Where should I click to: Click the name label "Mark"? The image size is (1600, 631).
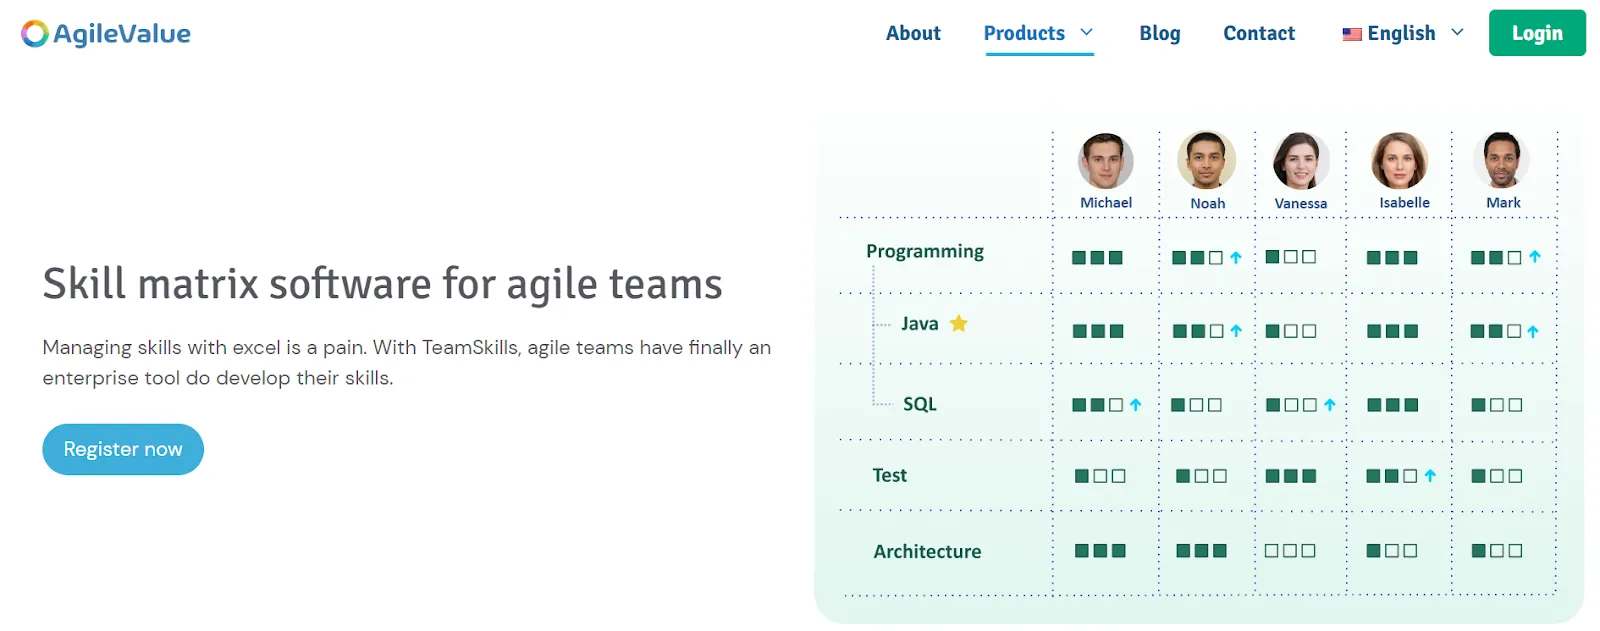click(x=1503, y=202)
